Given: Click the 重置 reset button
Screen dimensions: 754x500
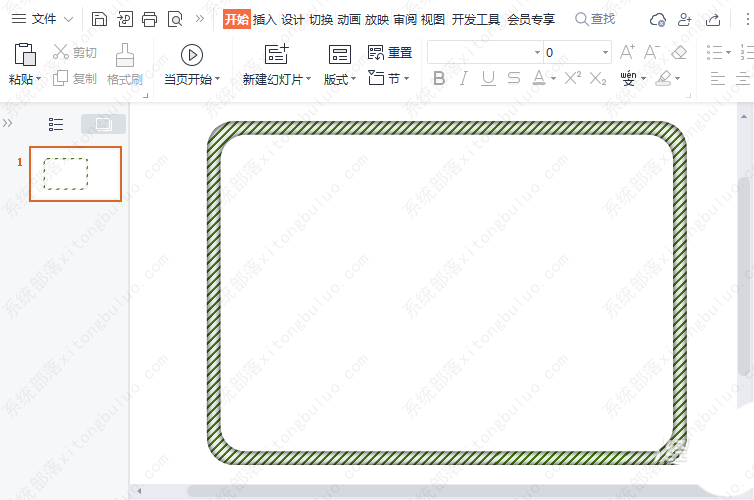Looking at the screenshot, I should coord(390,53).
